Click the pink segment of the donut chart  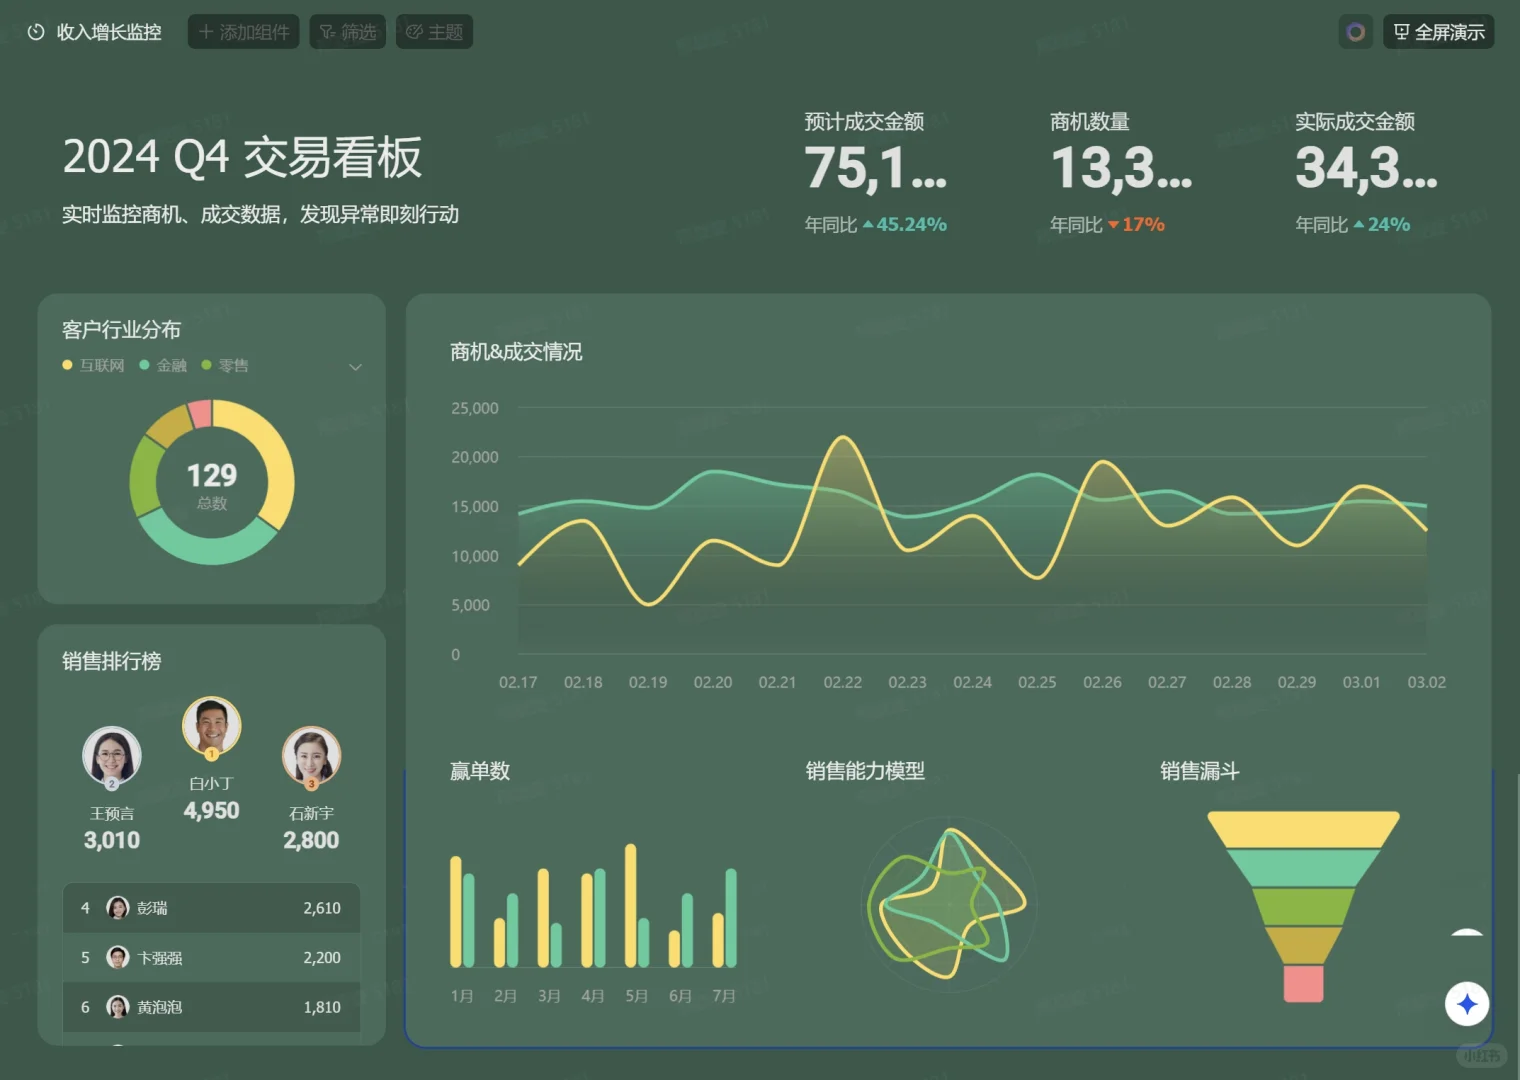pos(200,413)
